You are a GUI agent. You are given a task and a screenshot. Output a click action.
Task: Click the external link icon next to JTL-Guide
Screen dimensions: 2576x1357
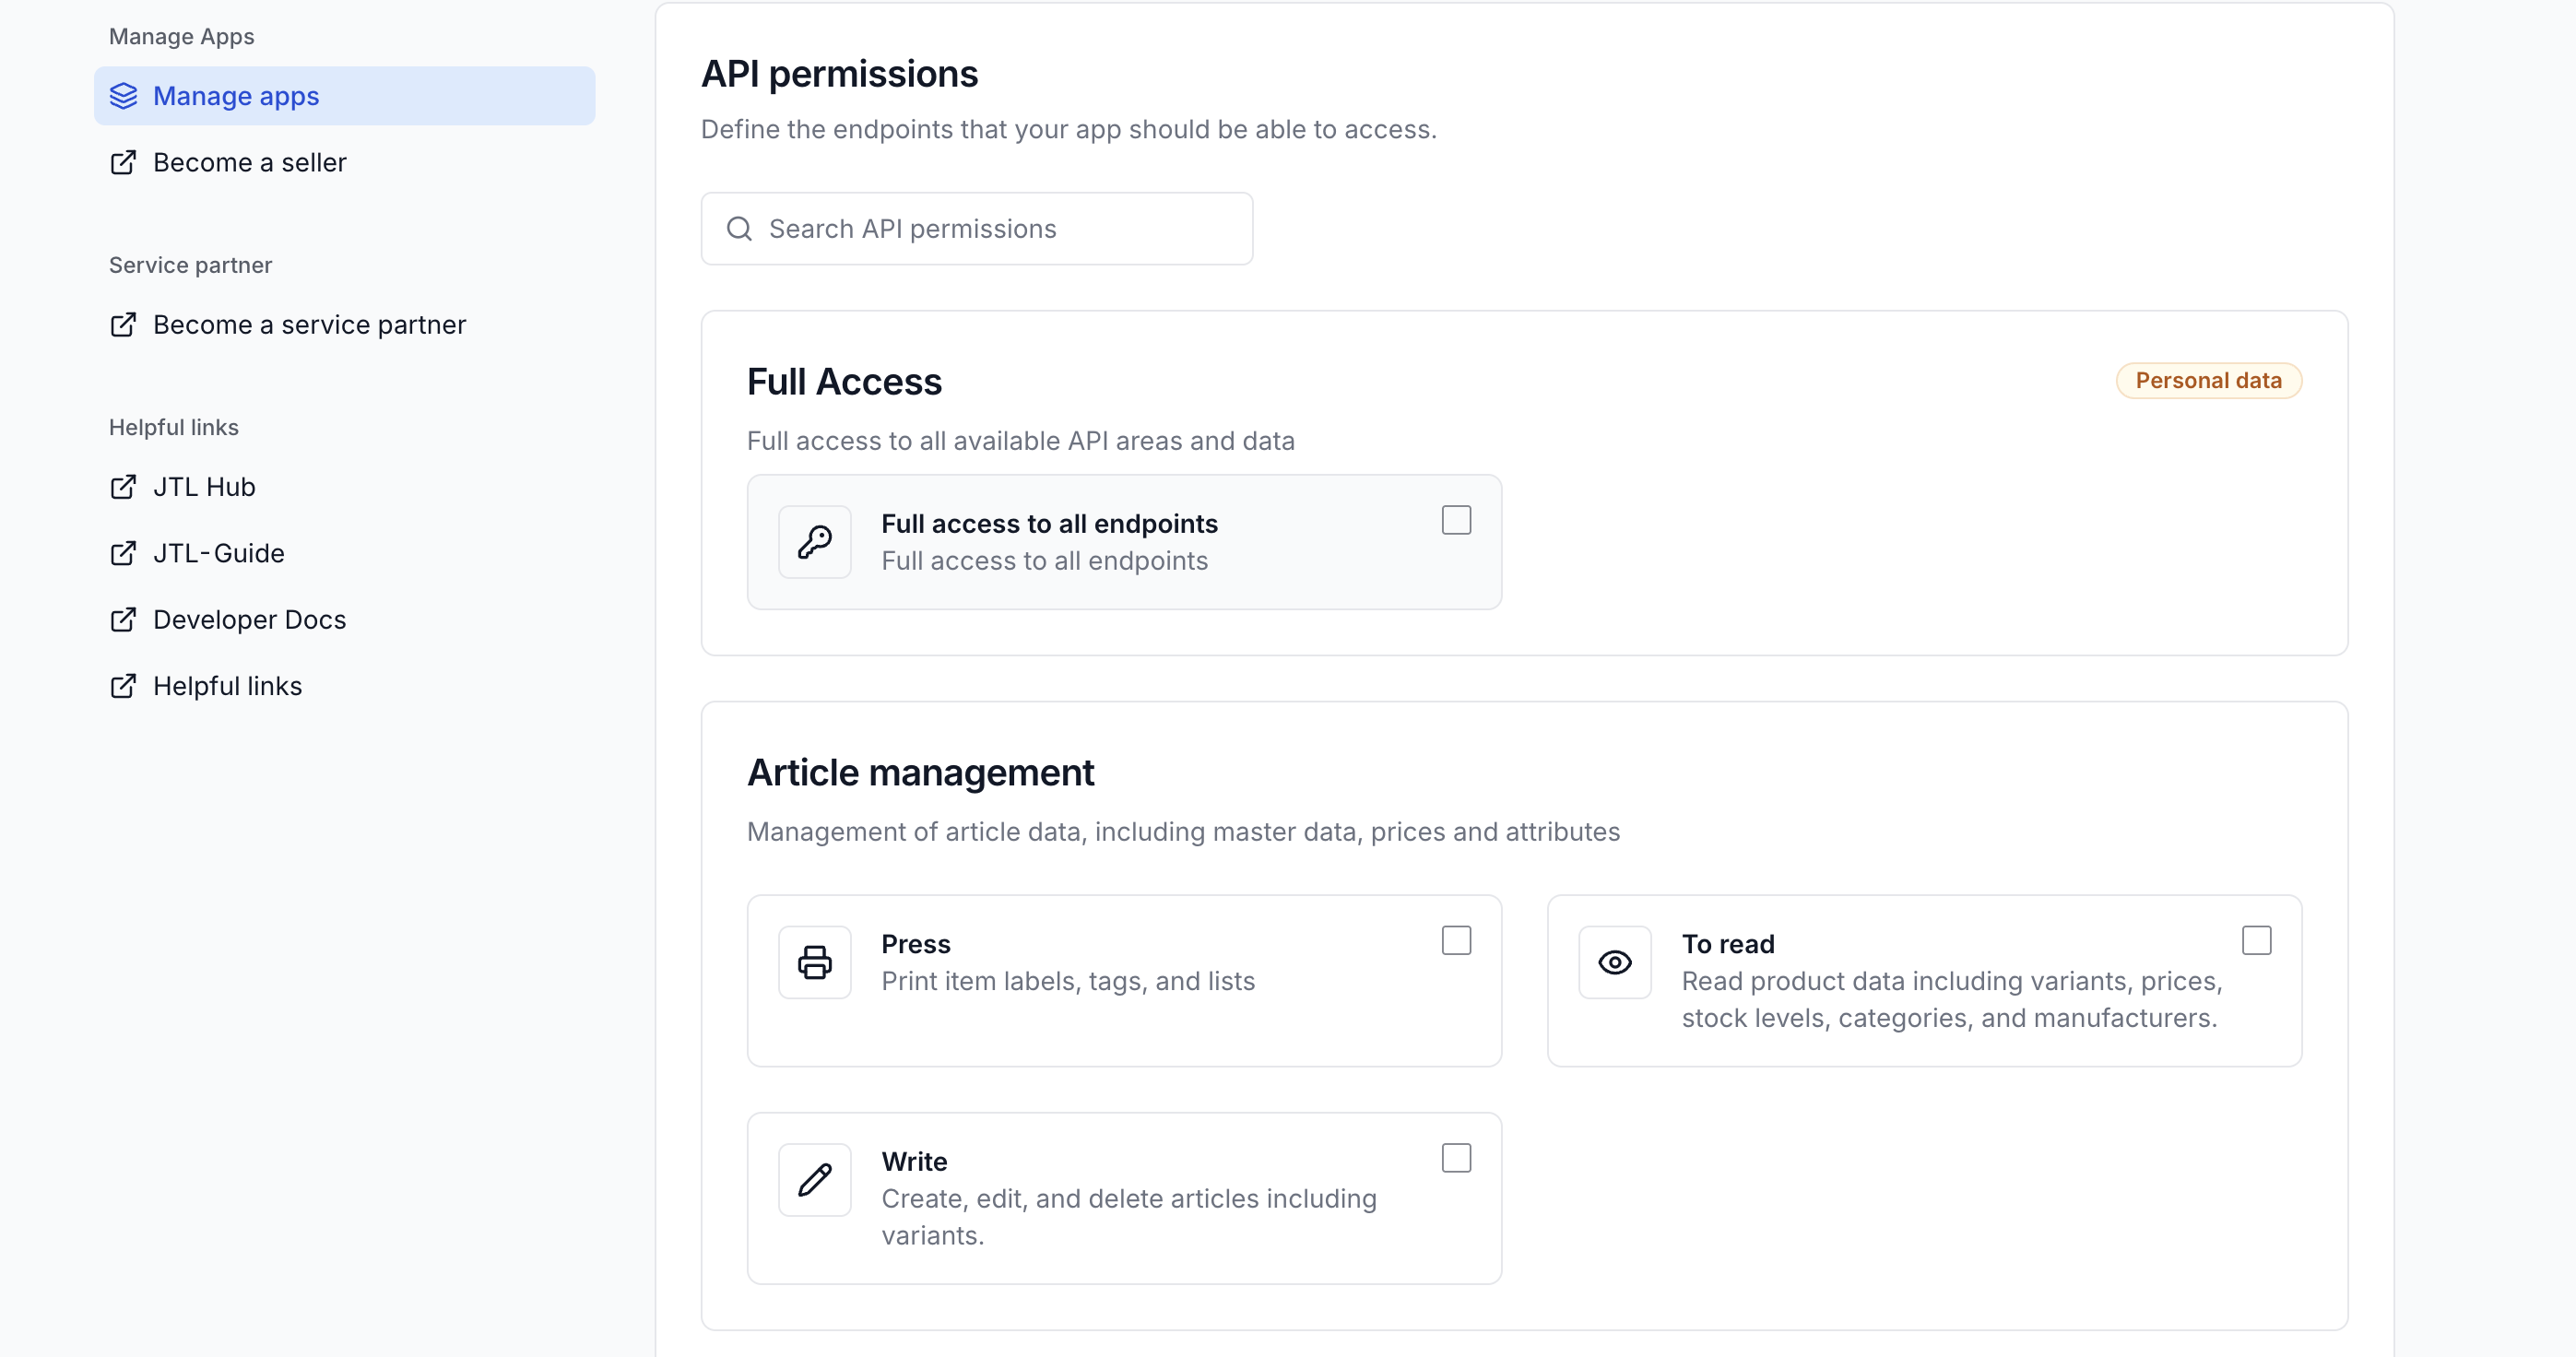pos(123,553)
